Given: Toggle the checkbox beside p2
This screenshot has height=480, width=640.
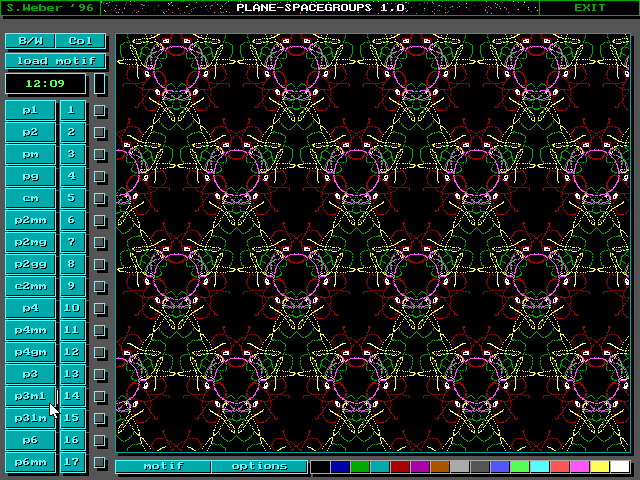Looking at the screenshot, I should 99,133.
